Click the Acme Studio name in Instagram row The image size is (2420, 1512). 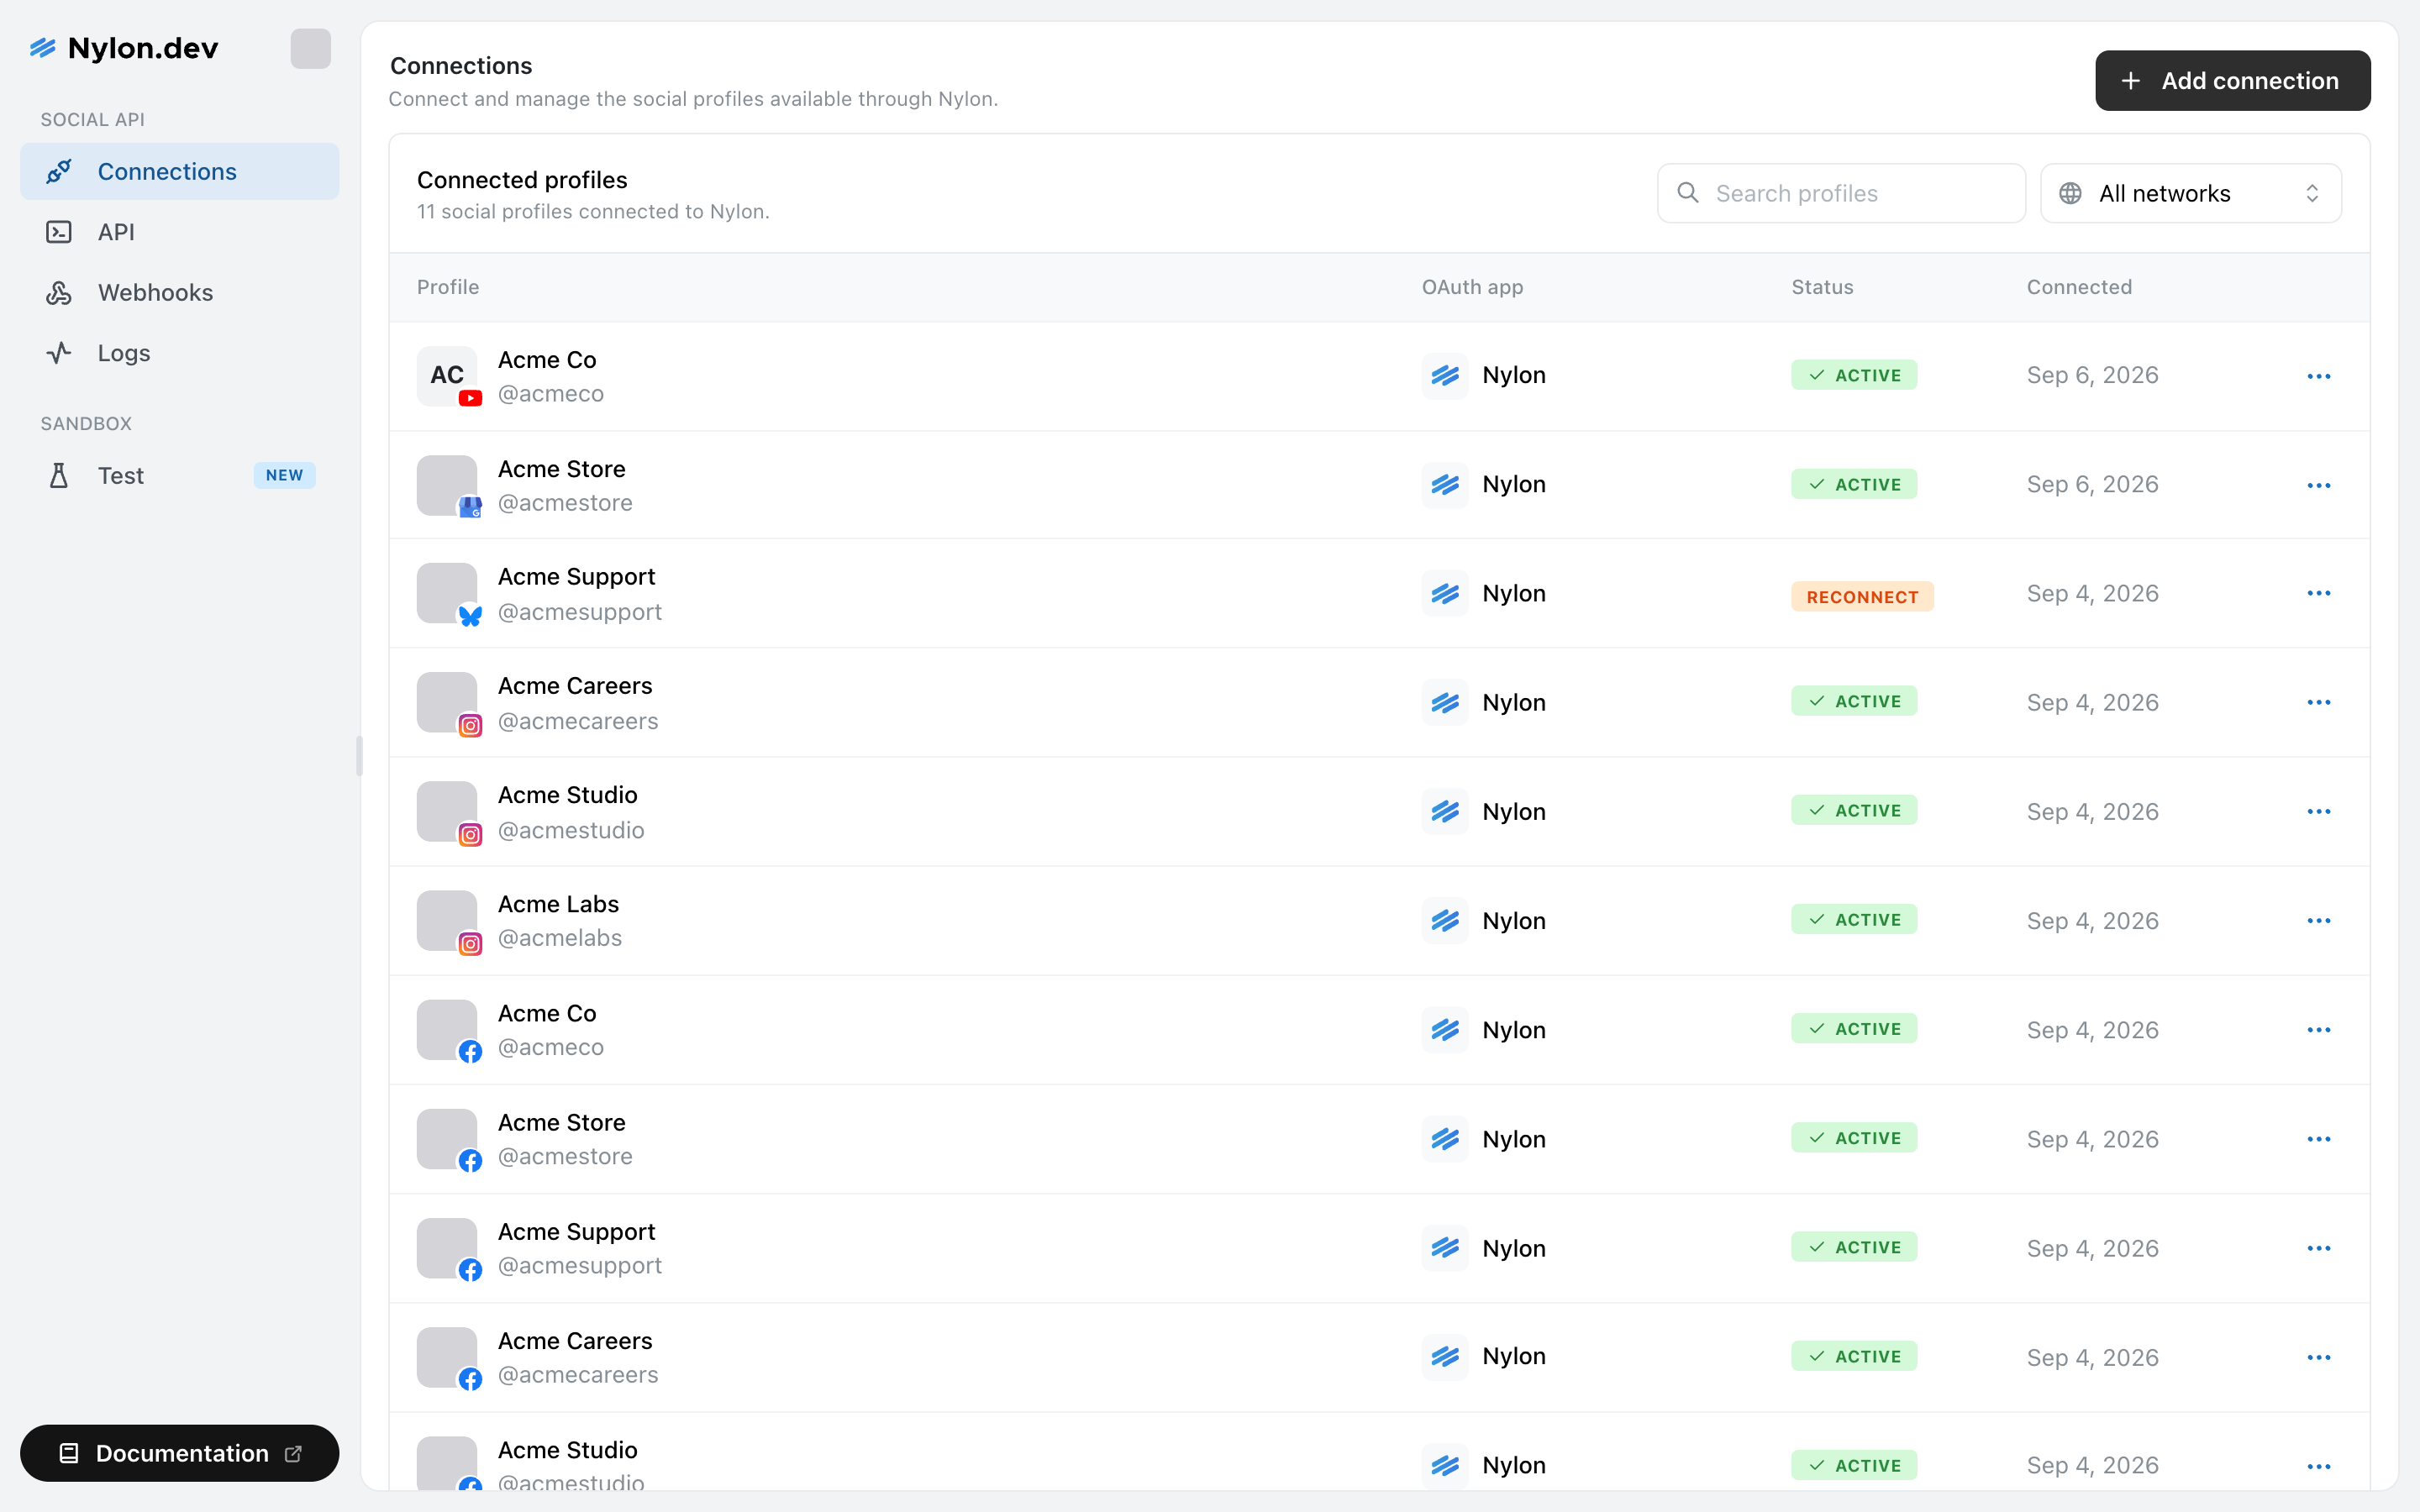pos(567,795)
